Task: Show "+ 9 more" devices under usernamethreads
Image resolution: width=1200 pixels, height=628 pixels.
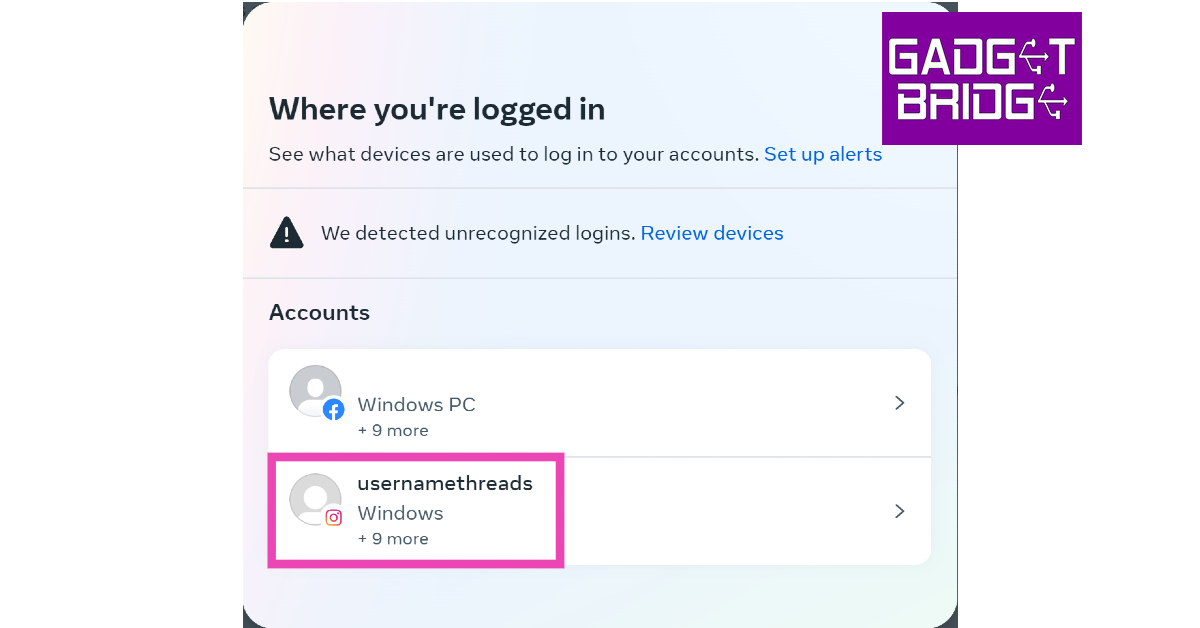Action: click(393, 539)
